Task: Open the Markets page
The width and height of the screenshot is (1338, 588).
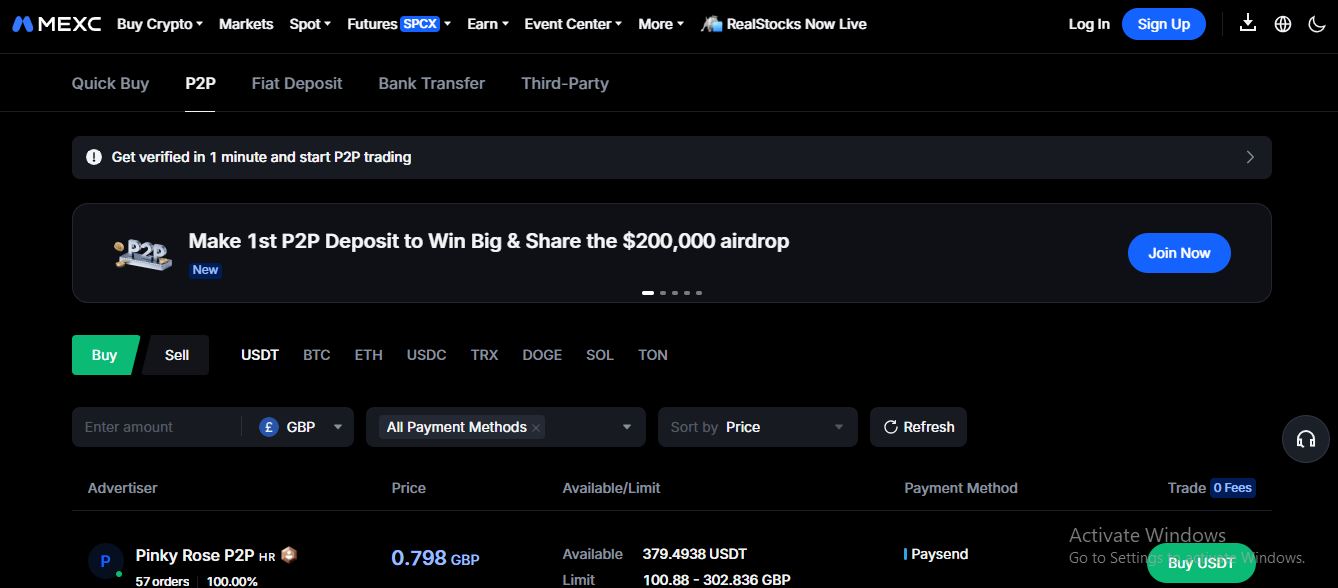Action: 246,24
